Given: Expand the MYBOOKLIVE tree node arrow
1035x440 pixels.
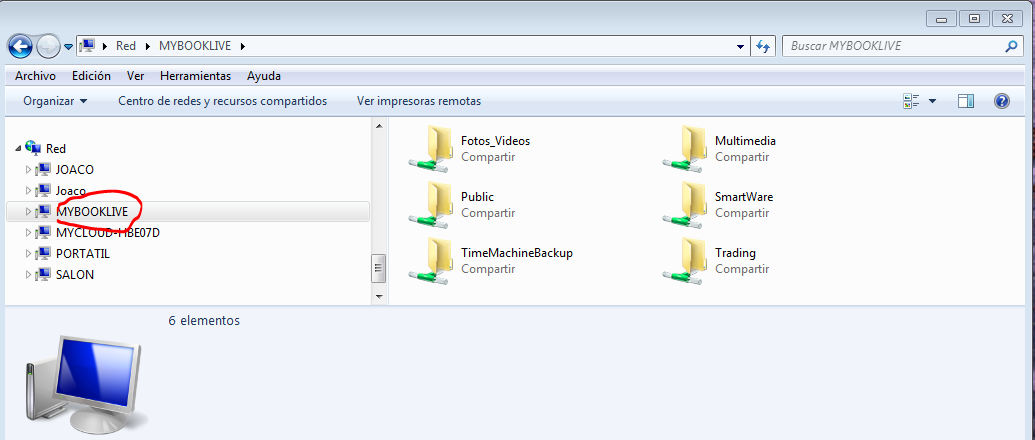Looking at the screenshot, I should (x=28, y=211).
